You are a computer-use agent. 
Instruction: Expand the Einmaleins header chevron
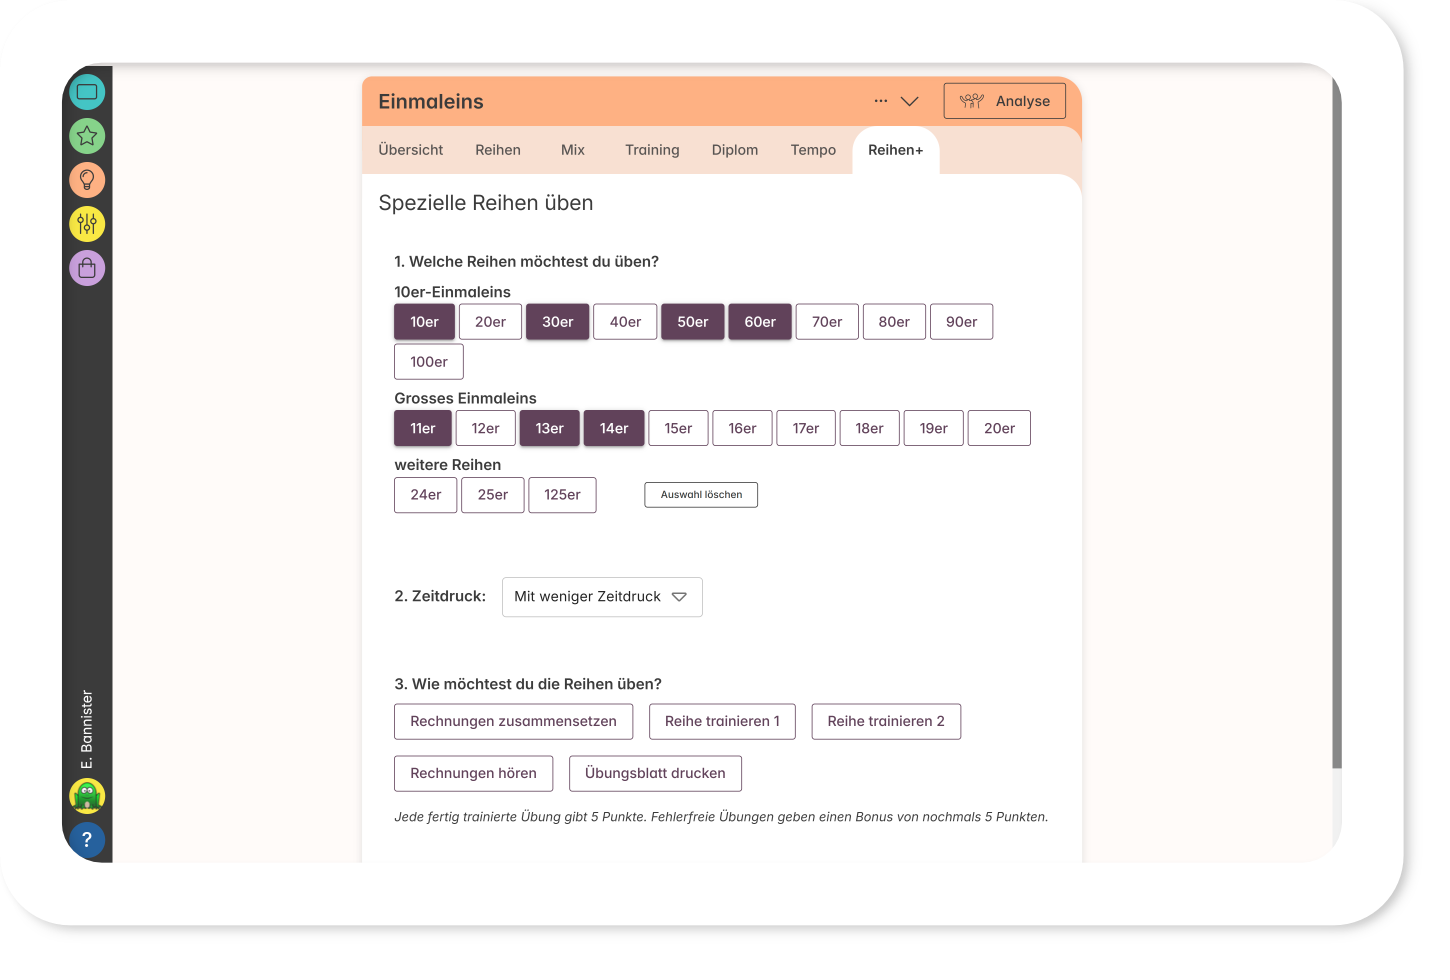click(910, 101)
